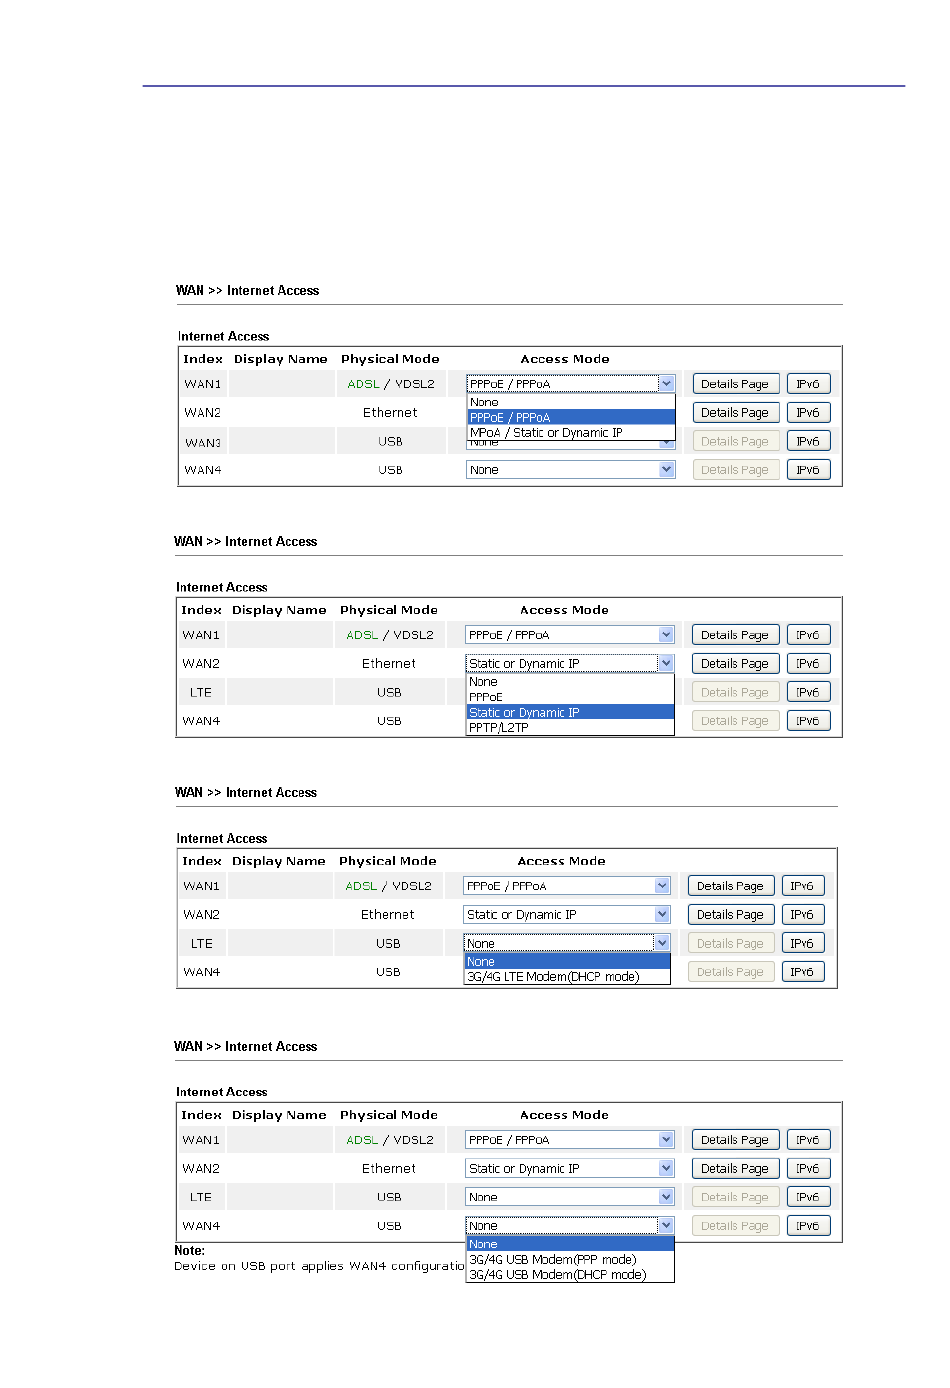This screenshot has height=1388, width=950.
Task: Select '3G/4G LTE Modem(DHCP mode)' option
Action: click(x=567, y=977)
